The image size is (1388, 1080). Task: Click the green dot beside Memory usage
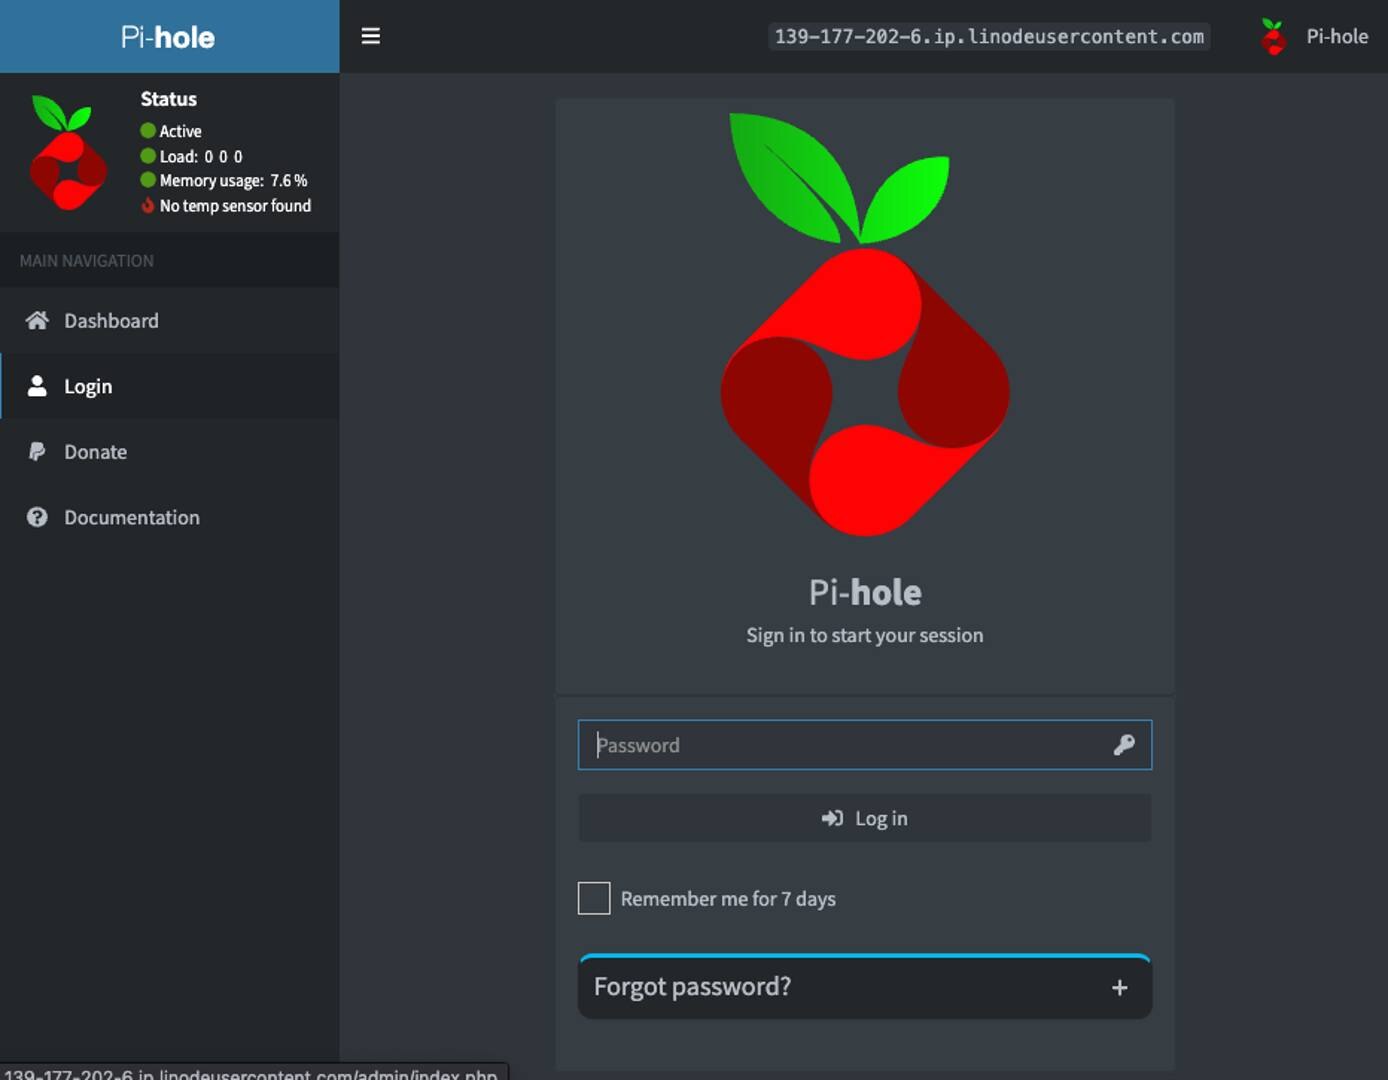pos(148,181)
